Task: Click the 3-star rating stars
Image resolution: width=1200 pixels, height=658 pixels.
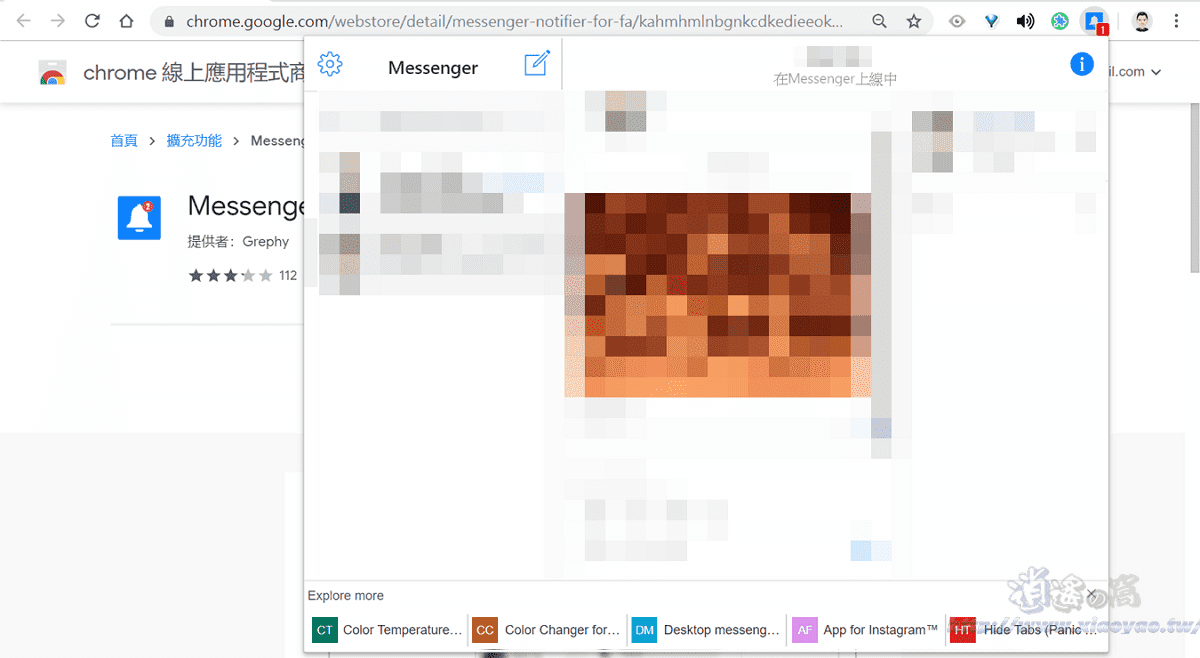Action: pos(230,275)
